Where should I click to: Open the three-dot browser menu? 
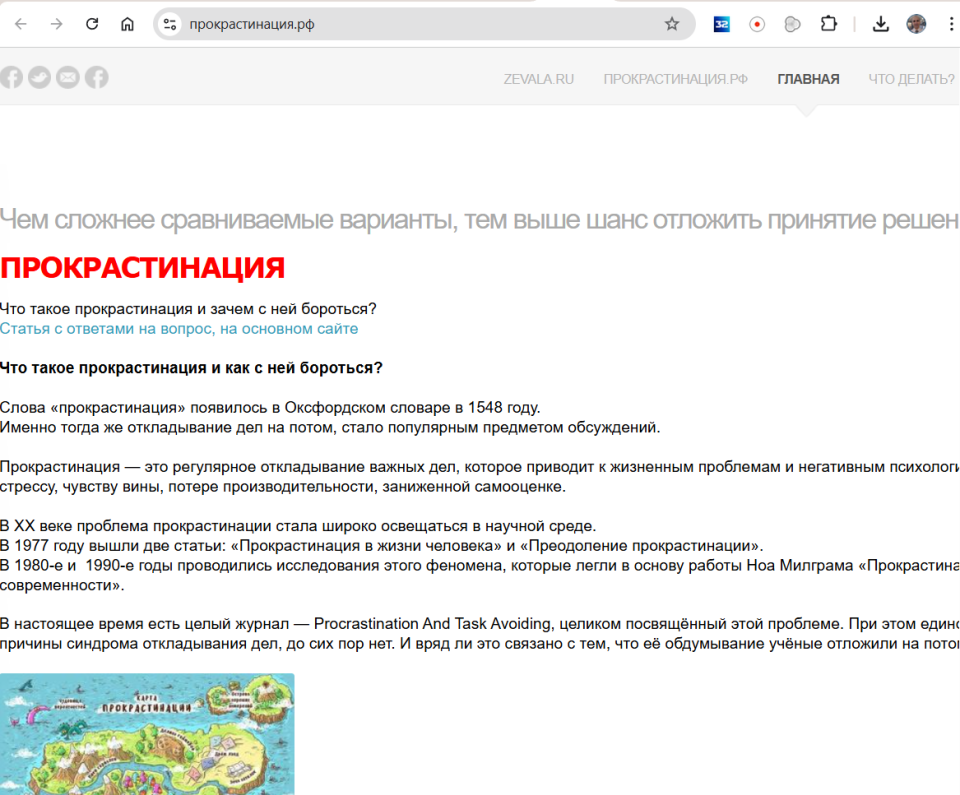953,23
